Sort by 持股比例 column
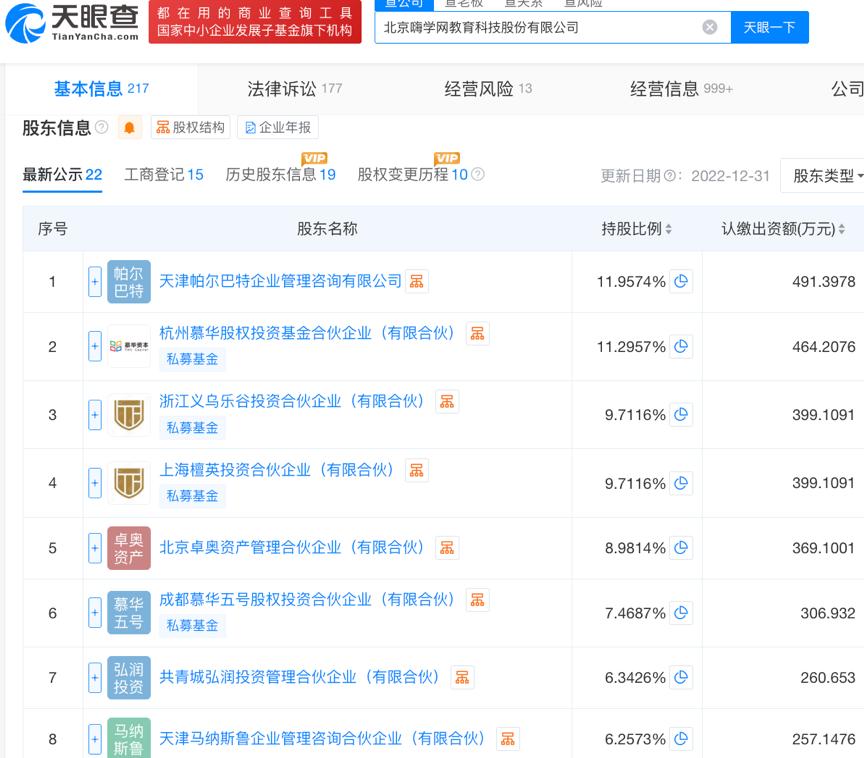 (x=637, y=228)
